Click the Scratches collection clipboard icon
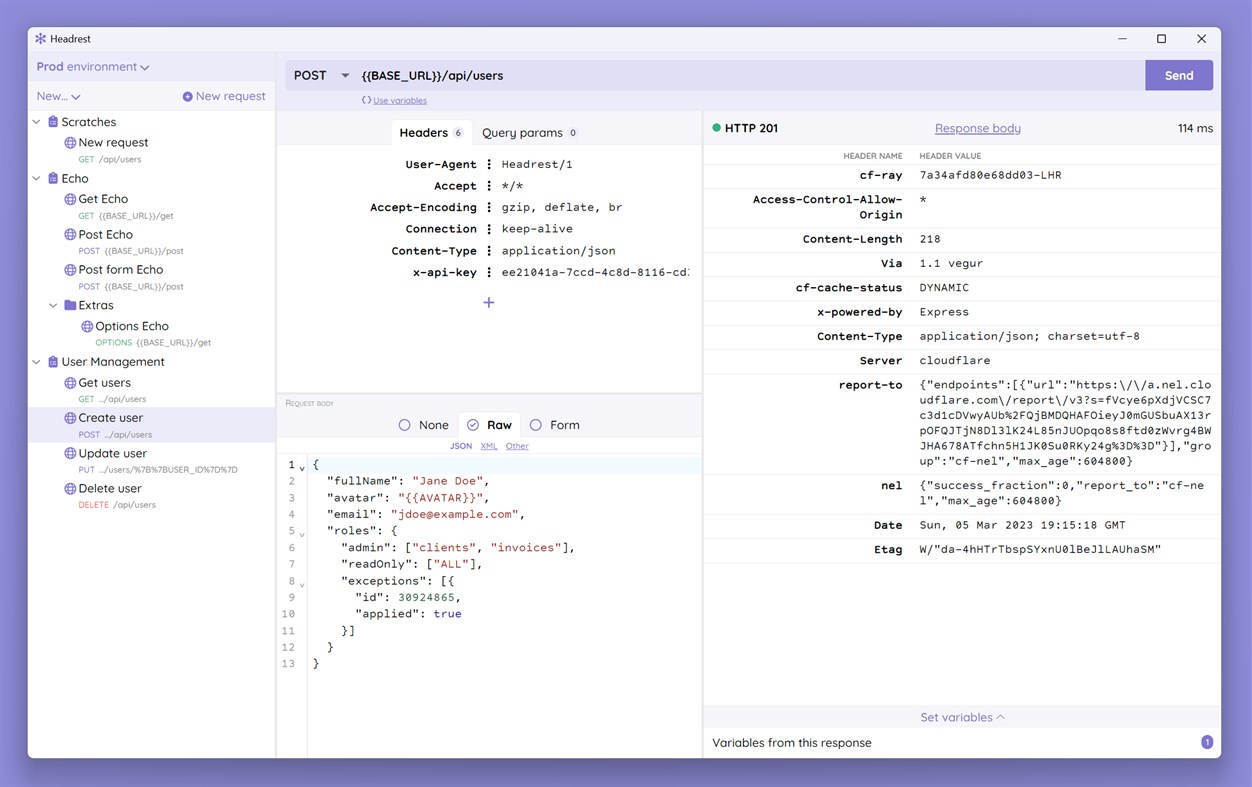Image resolution: width=1252 pixels, height=787 pixels. (x=53, y=122)
